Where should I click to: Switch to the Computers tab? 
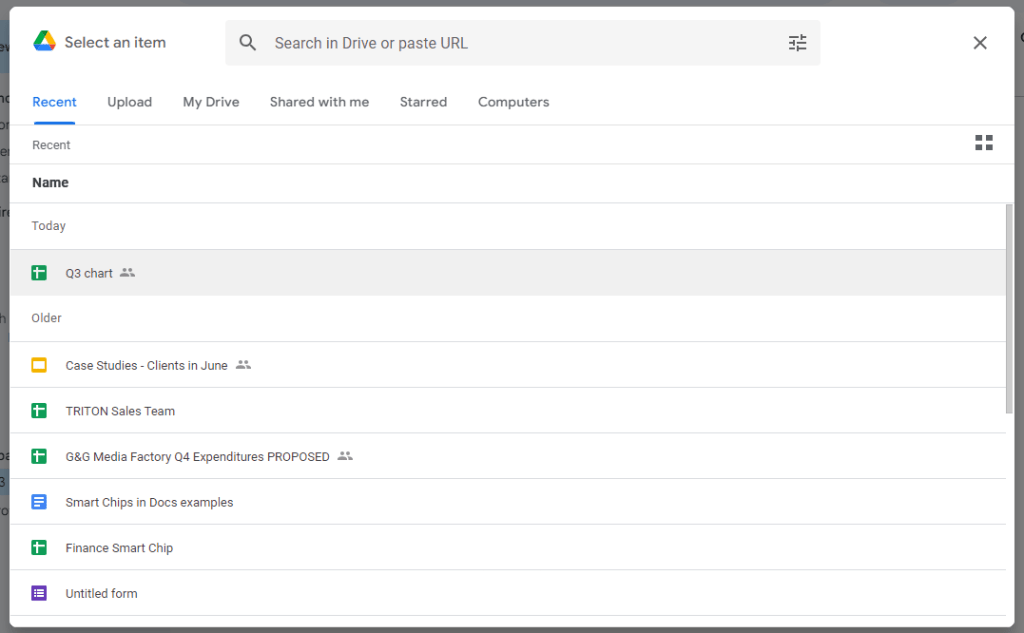[513, 102]
